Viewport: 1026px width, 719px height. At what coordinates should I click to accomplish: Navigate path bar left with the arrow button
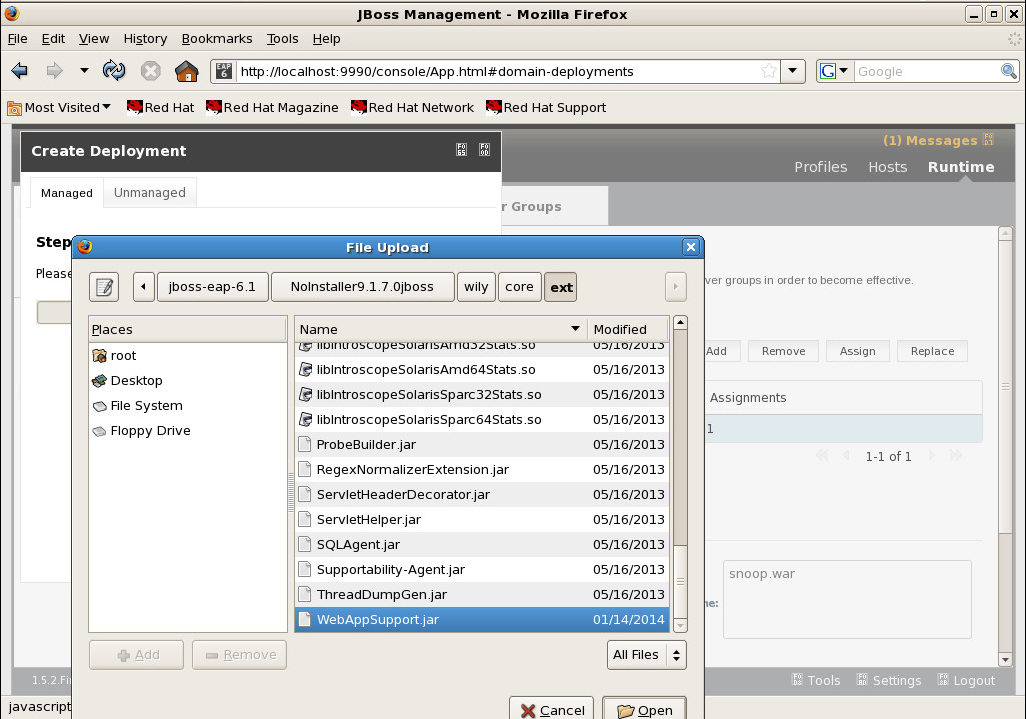143,287
